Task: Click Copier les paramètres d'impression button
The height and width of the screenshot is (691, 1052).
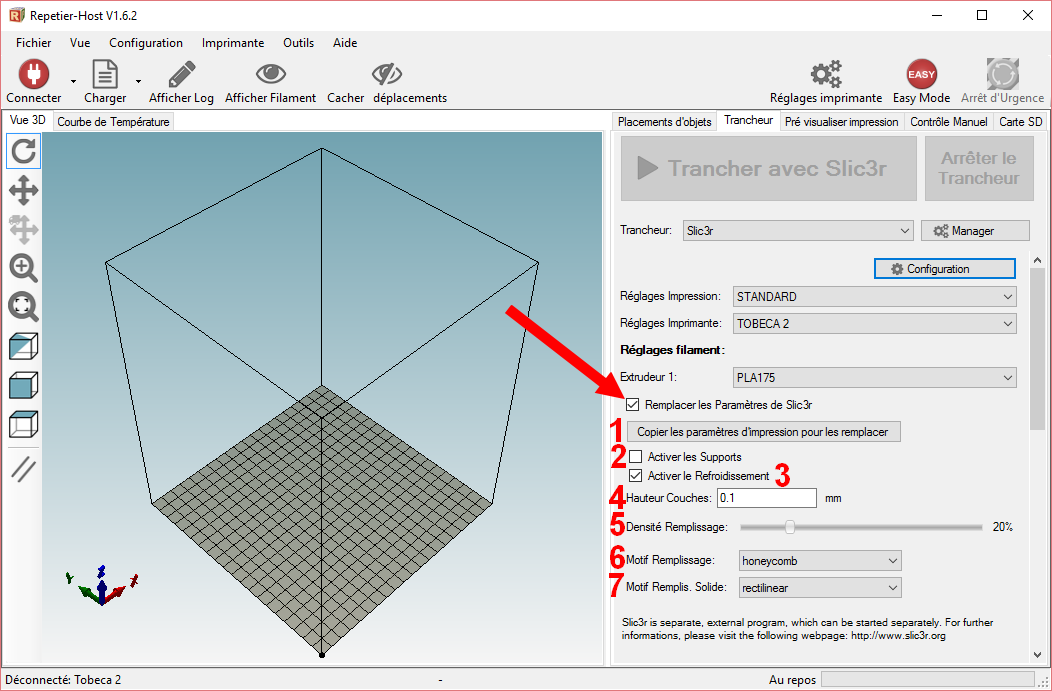Action: click(764, 432)
